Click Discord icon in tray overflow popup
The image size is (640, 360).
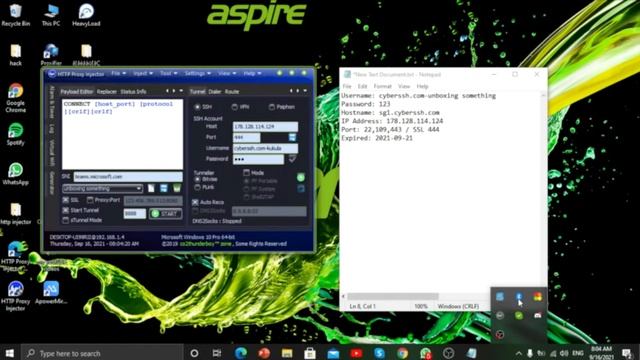(538, 316)
